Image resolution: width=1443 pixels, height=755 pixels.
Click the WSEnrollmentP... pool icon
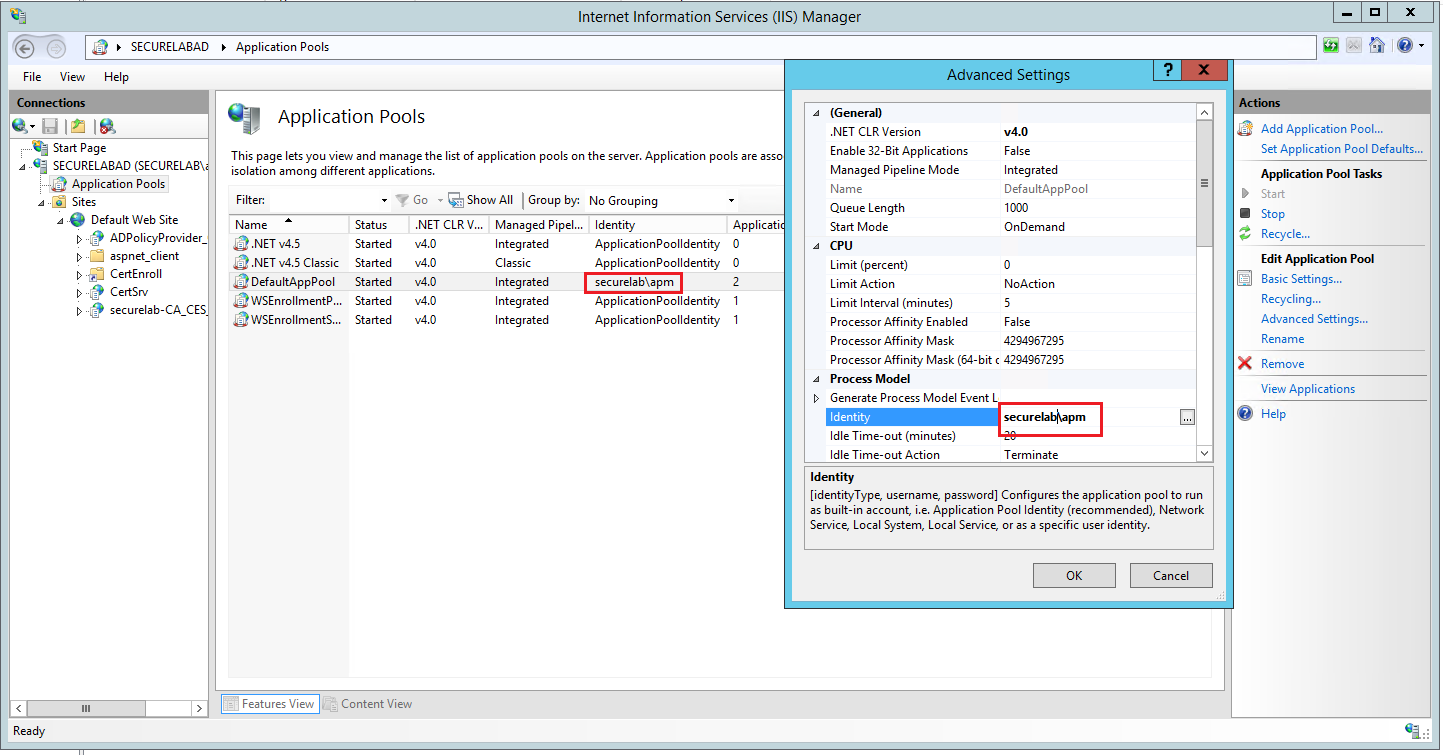[x=241, y=301]
